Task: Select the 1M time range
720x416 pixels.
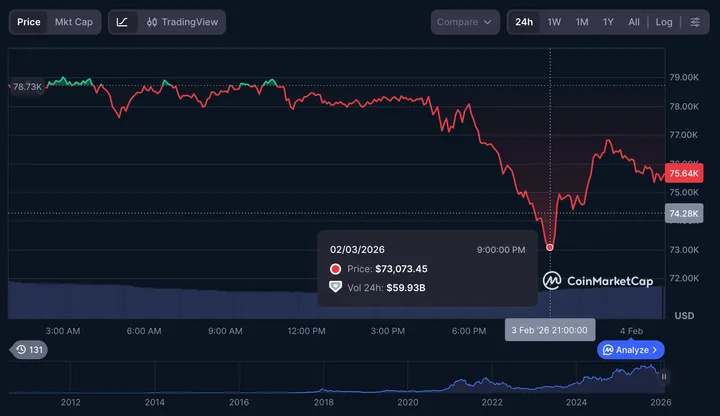Action: [x=581, y=22]
